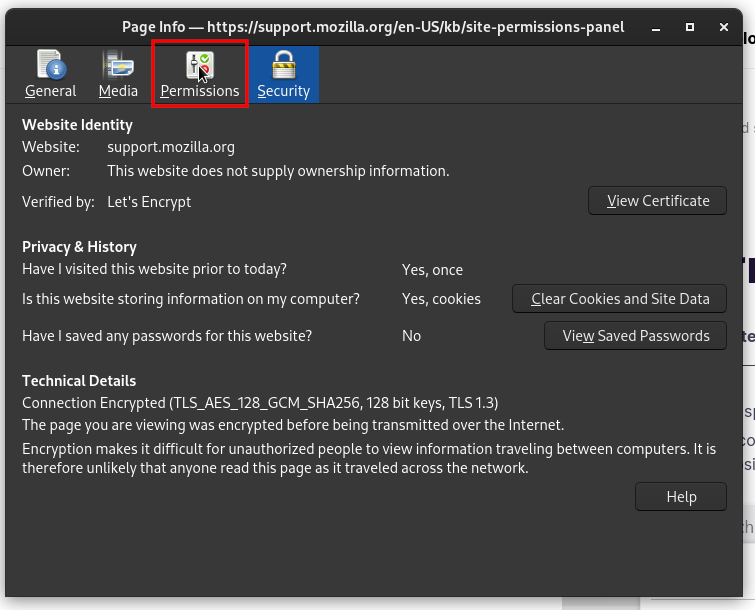
Task: Click the Website Identity heading
Action: point(78,125)
